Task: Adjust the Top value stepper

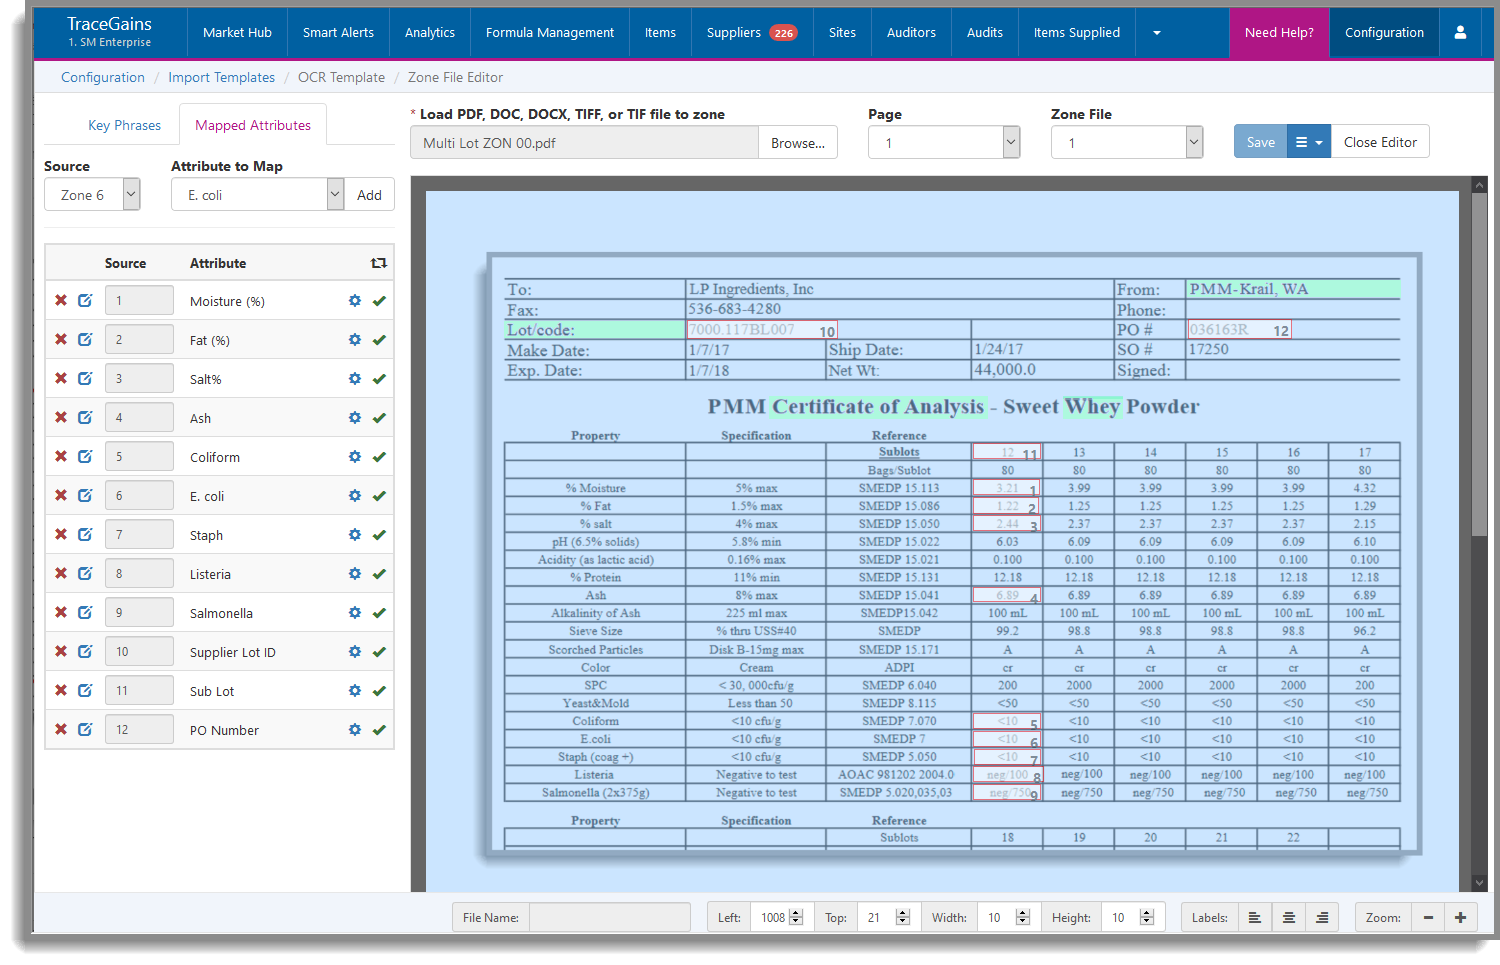Action: tap(902, 917)
